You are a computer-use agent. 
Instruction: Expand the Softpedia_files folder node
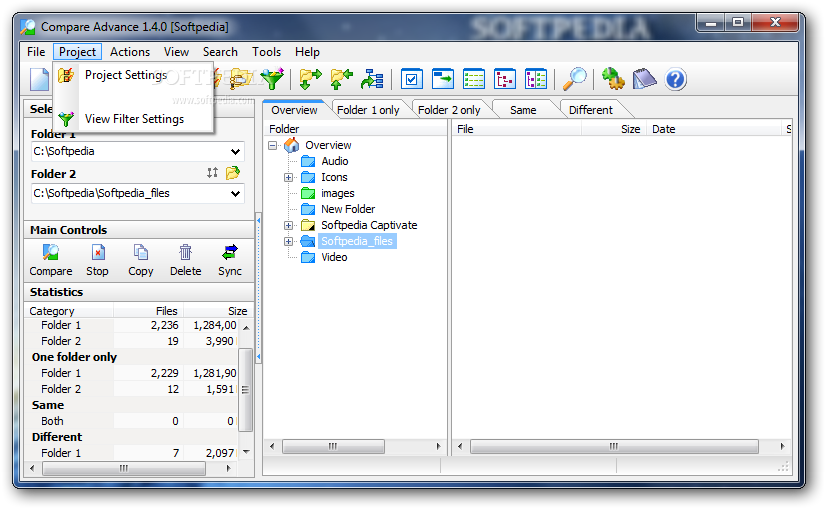[x=288, y=241]
